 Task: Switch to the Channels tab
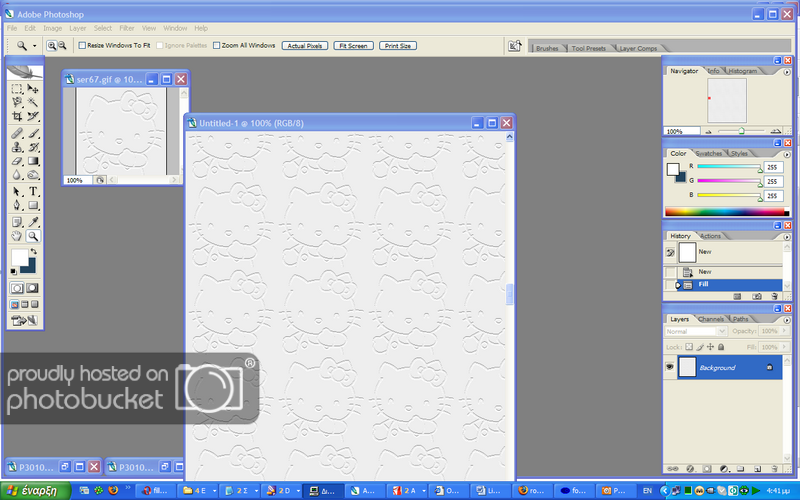pyautogui.click(x=711, y=319)
